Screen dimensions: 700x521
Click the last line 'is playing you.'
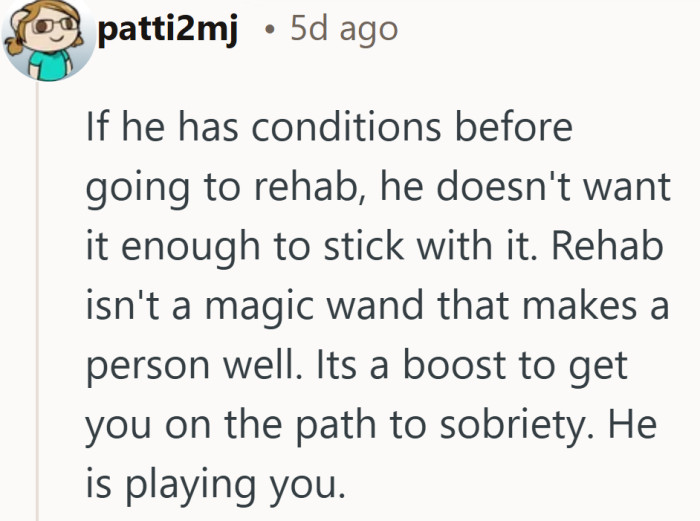(216, 484)
